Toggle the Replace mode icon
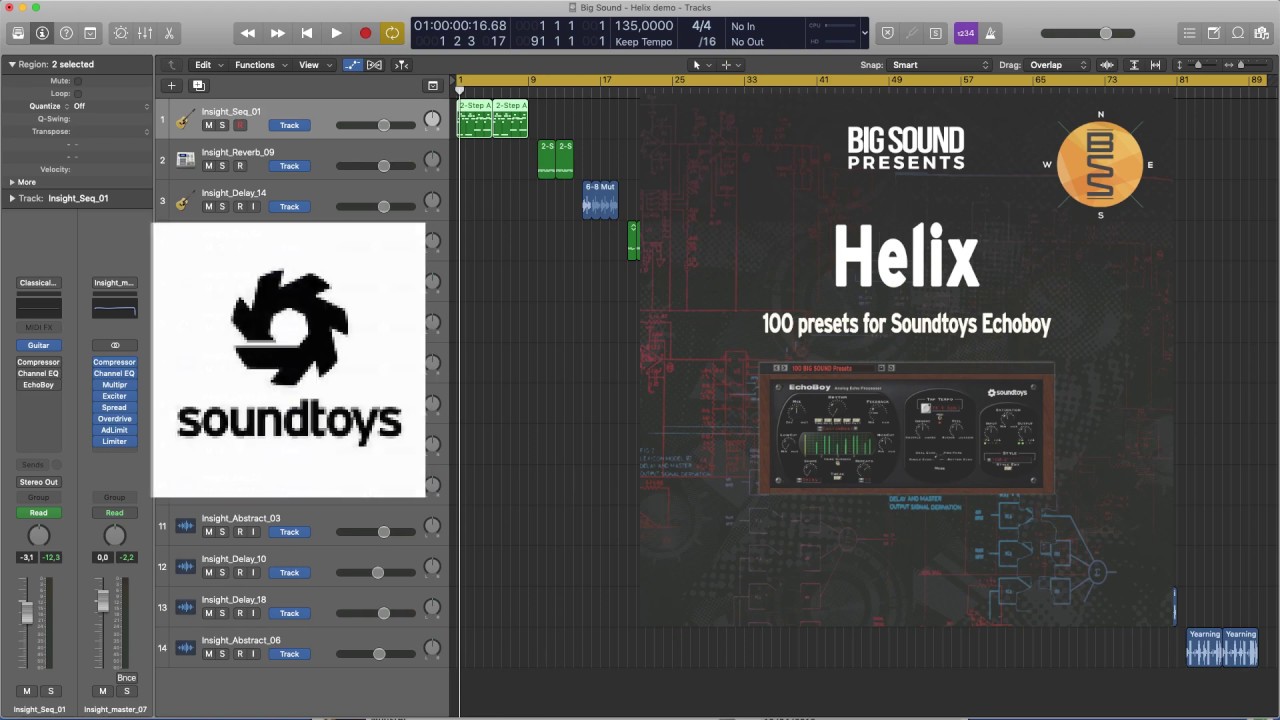This screenshot has height=720, width=1280. pos(887,33)
